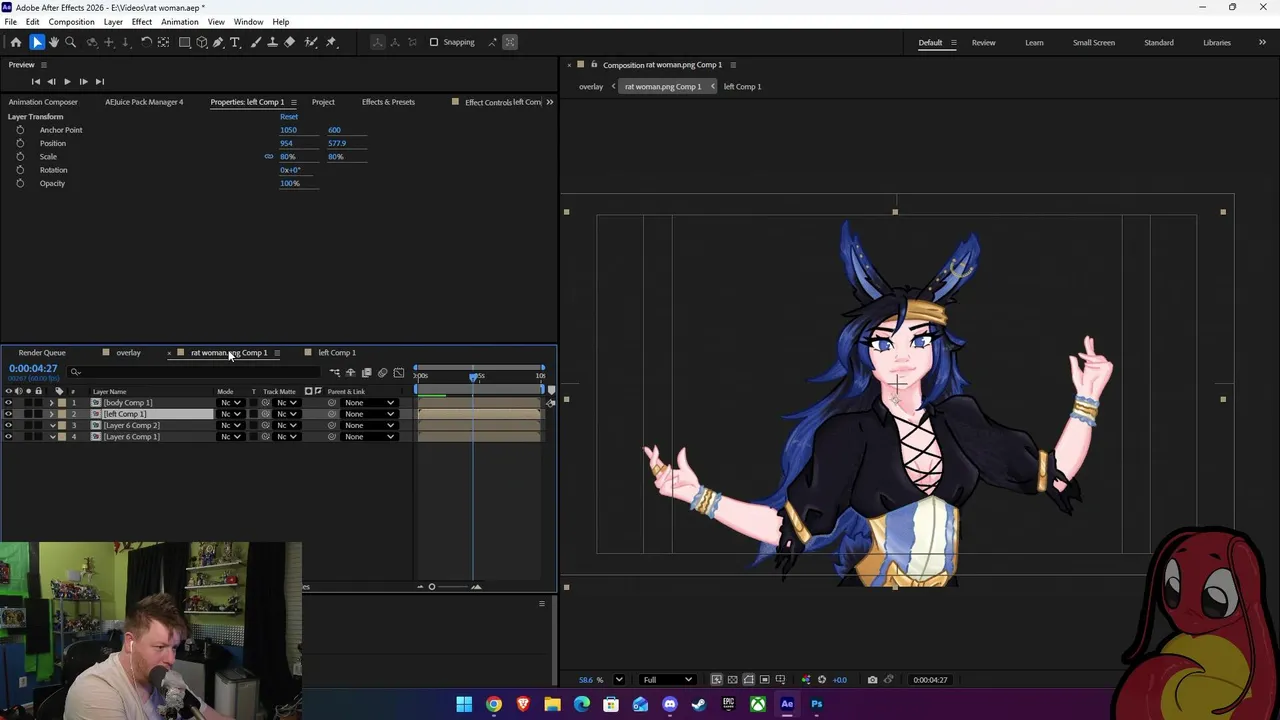1280x720 pixels.
Task: Click the current time indicator playhead
Action: [x=474, y=377]
